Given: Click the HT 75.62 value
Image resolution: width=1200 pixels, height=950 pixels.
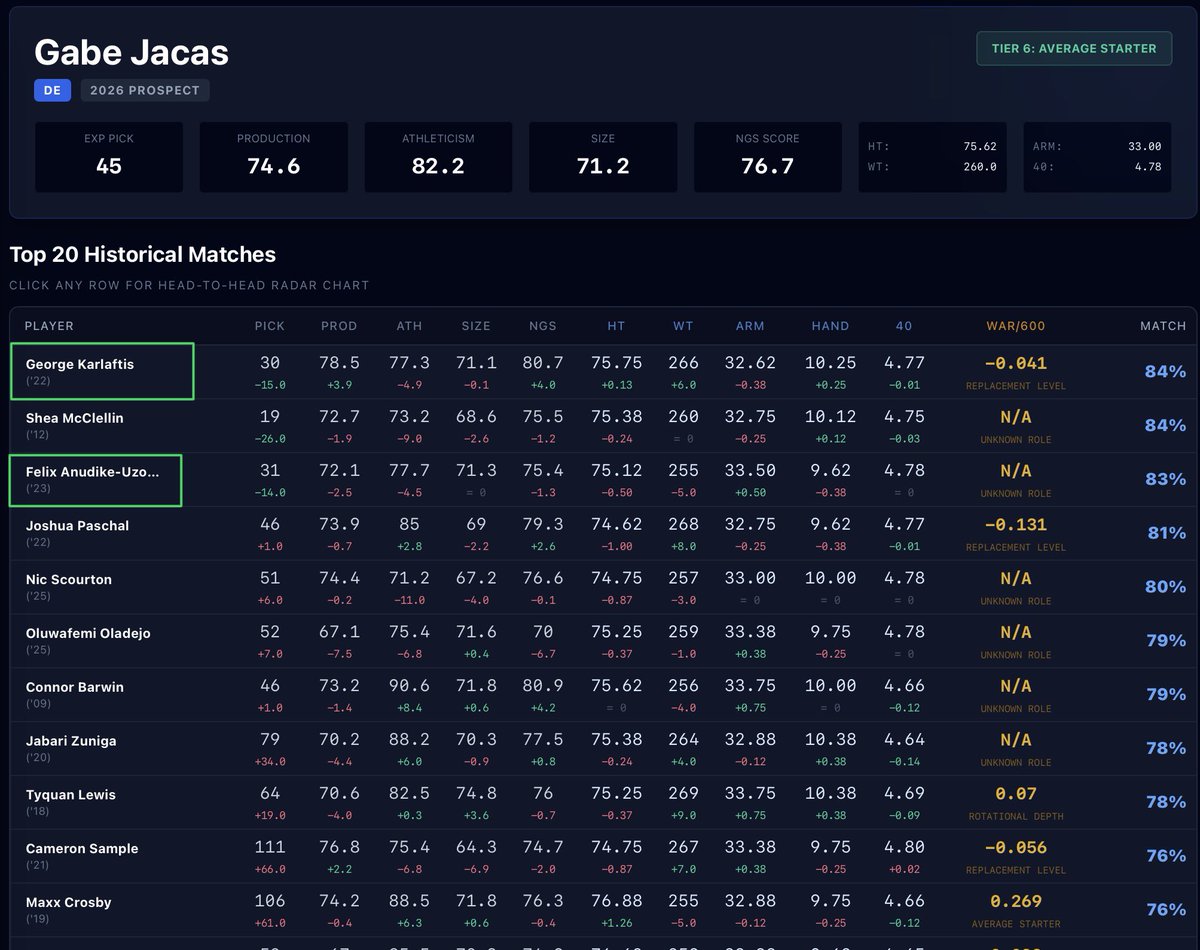Looking at the screenshot, I should (x=979, y=146).
